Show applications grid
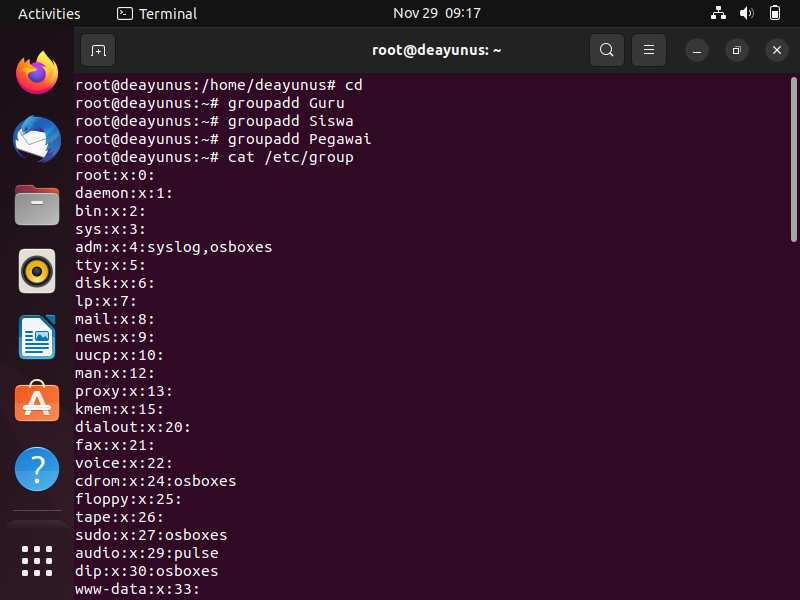Viewport: 800px width, 600px height. (x=37, y=561)
